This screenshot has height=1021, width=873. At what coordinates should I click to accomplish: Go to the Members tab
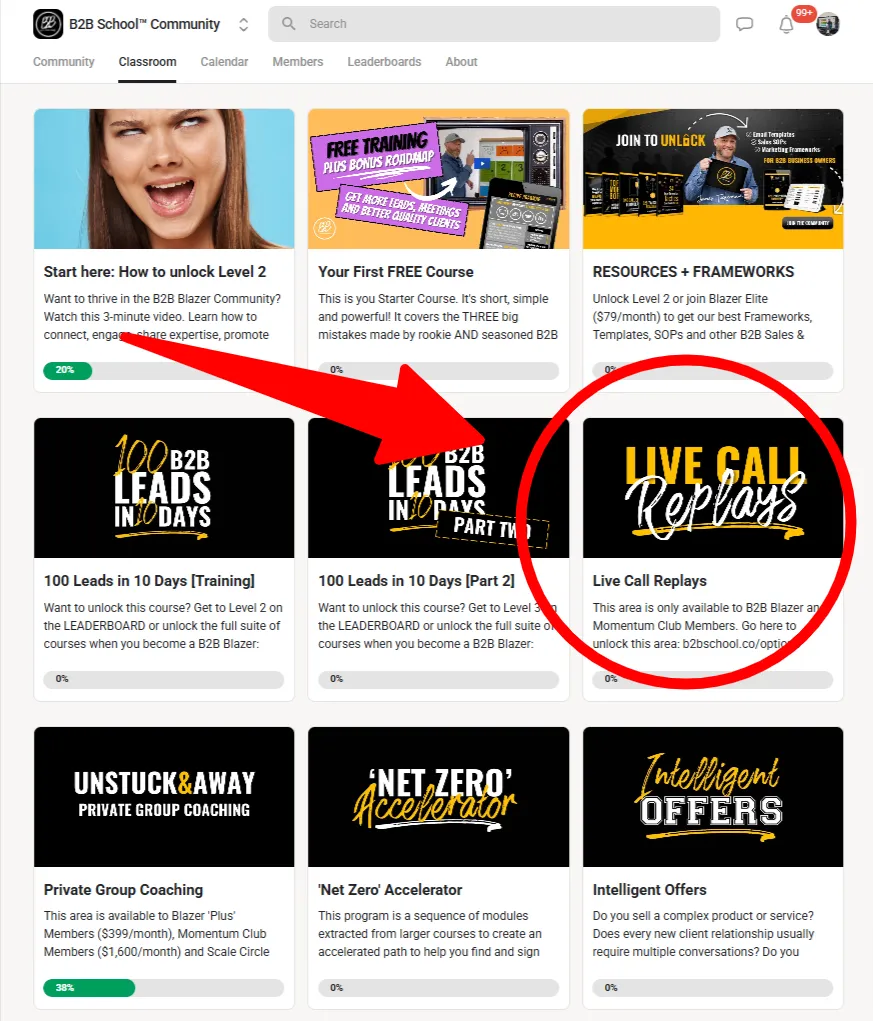point(298,62)
